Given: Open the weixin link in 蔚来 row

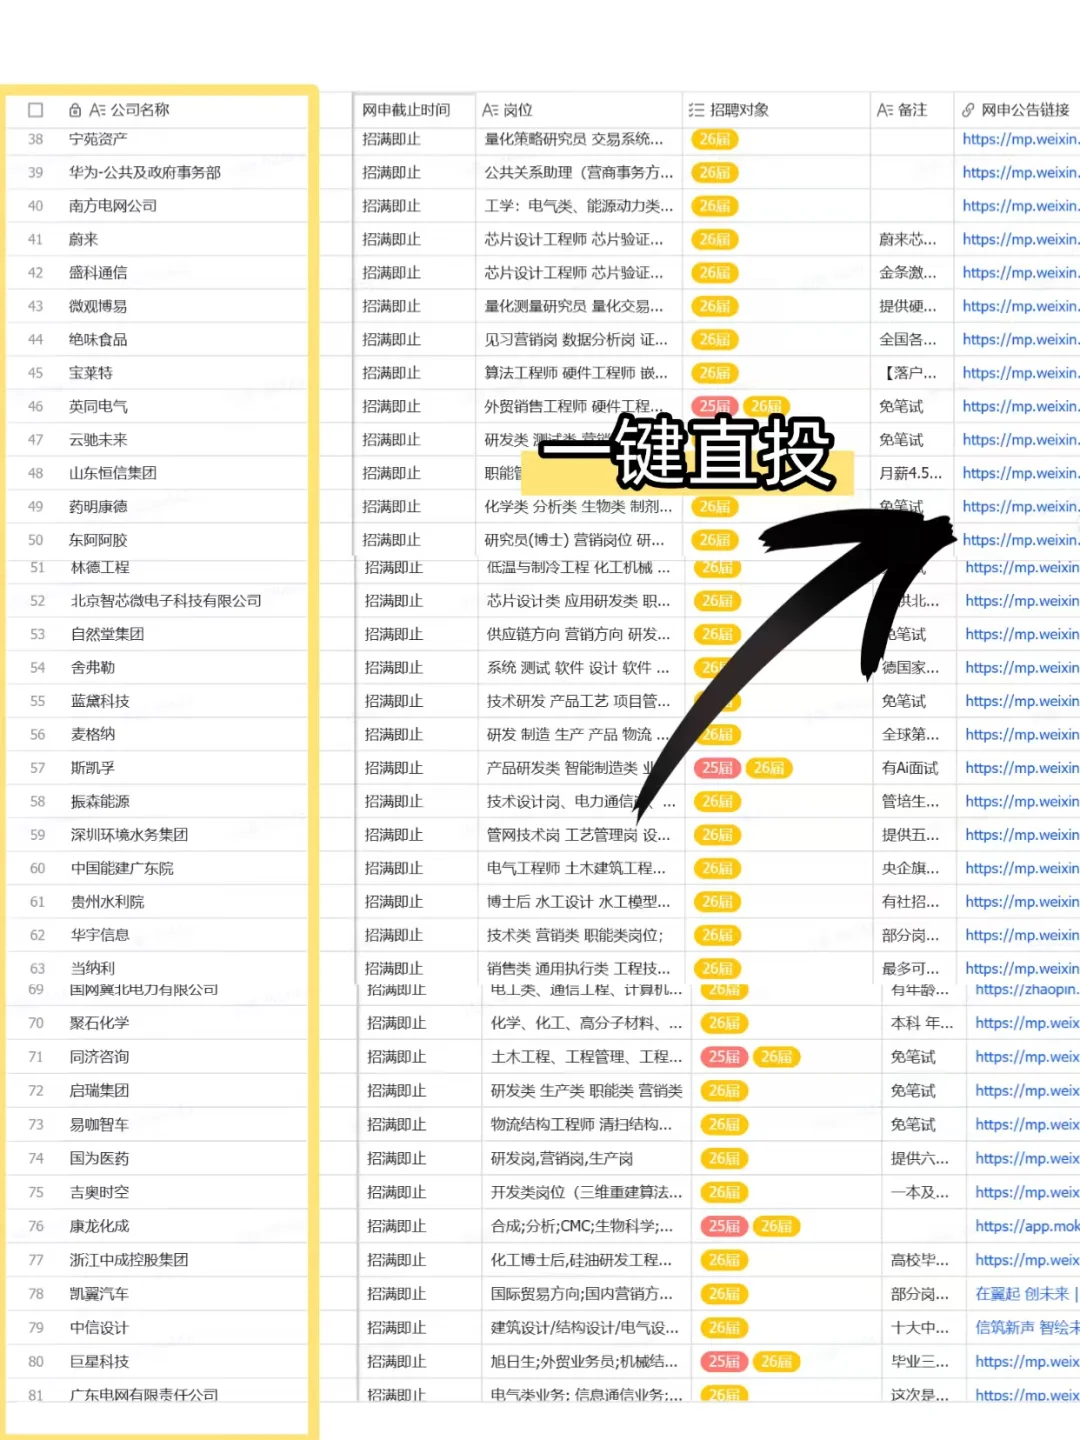Looking at the screenshot, I should tap(1020, 239).
